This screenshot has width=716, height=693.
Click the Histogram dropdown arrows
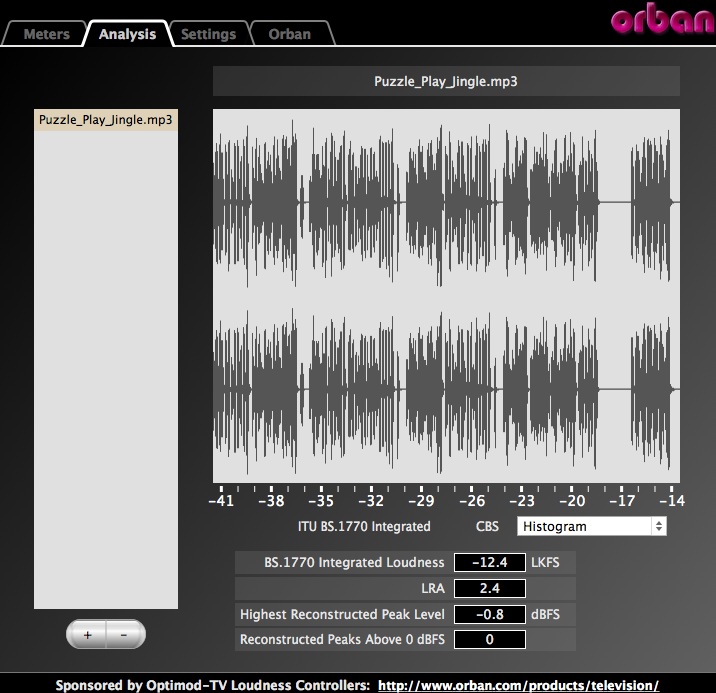click(658, 526)
